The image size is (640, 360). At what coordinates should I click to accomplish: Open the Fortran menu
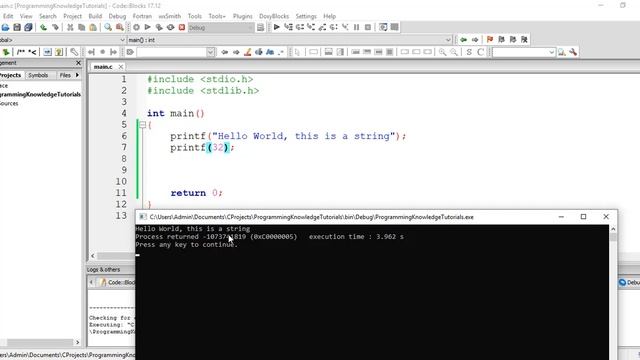click(142, 16)
